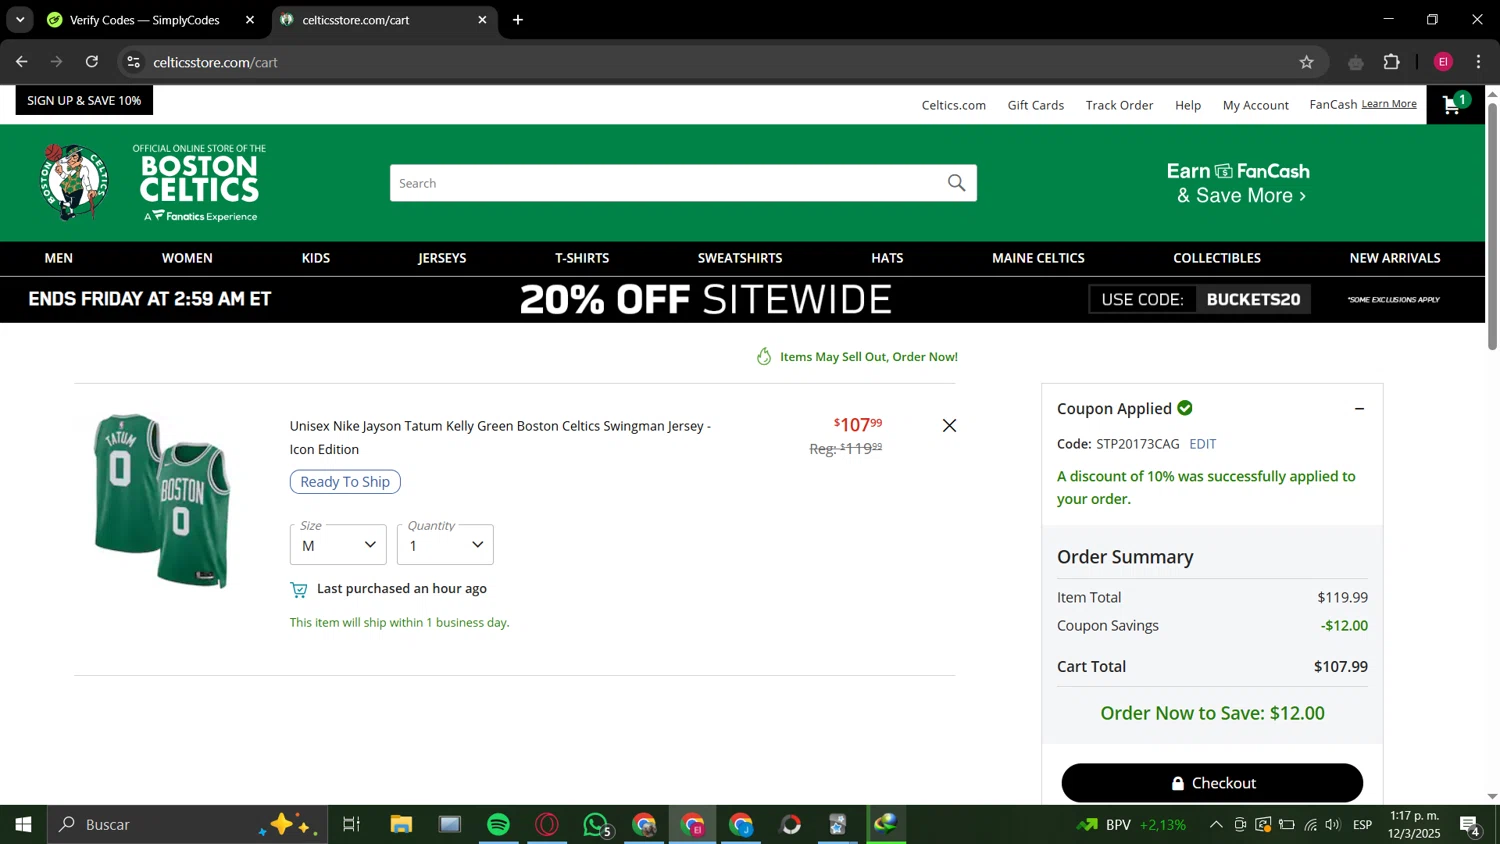Open WOMEN category menu
The width and height of the screenshot is (1500, 844).
tap(187, 258)
